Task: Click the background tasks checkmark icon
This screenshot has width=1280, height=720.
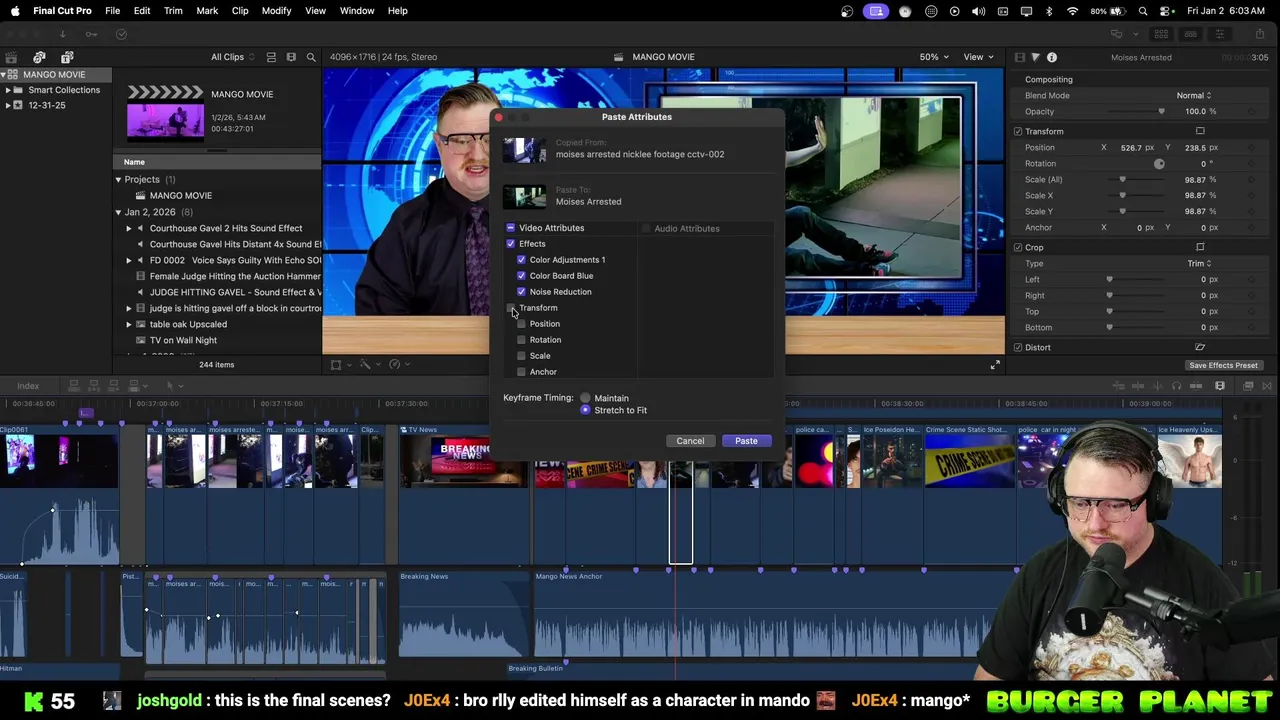Action: coord(121,34)
